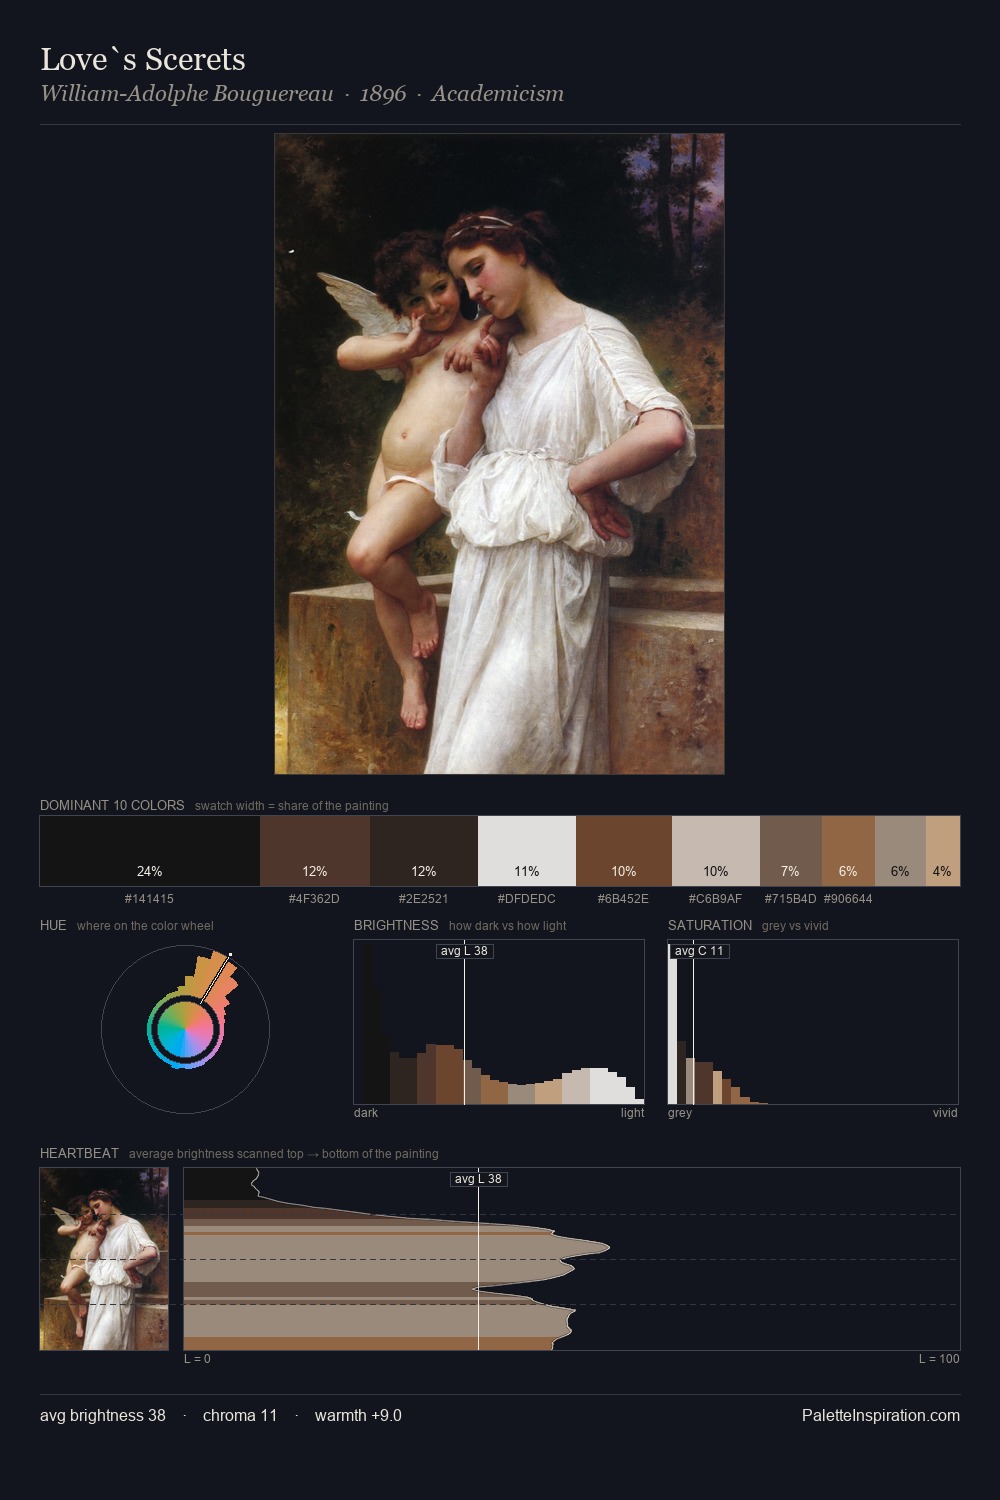Click the chroma 11 footer stat
1000x1500 pixels.
click(240, 1415)
